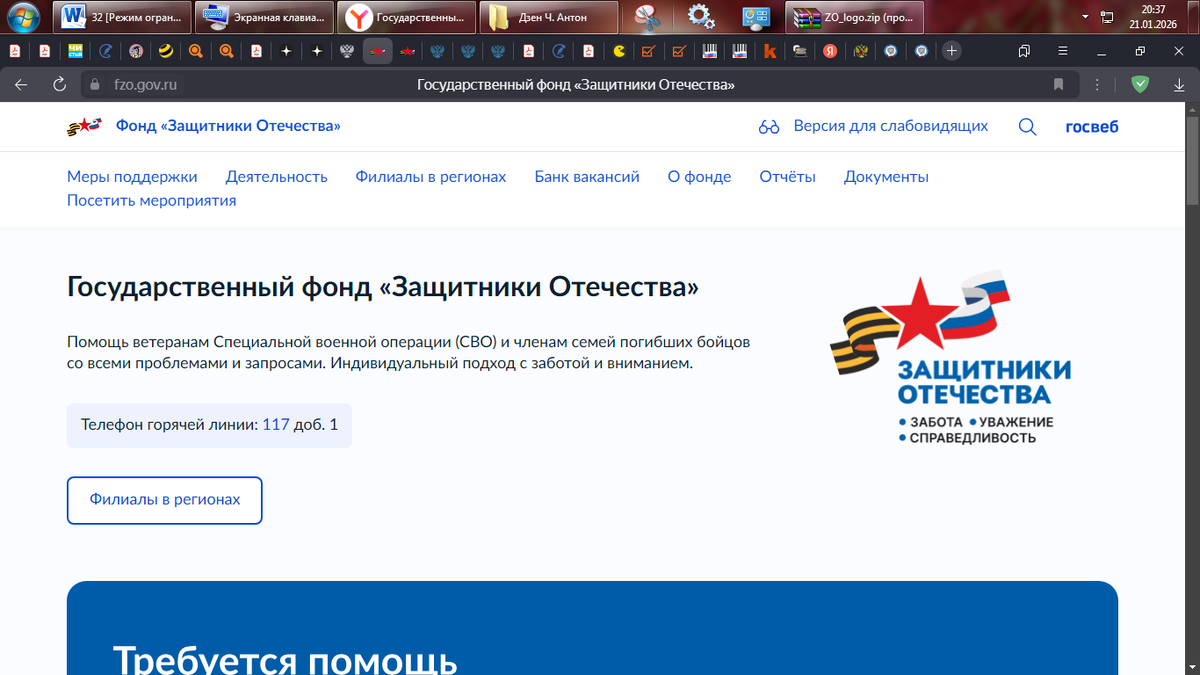Open 'Документы' menu item
The width and height of the screenshot is (1200, 675).
886,177
